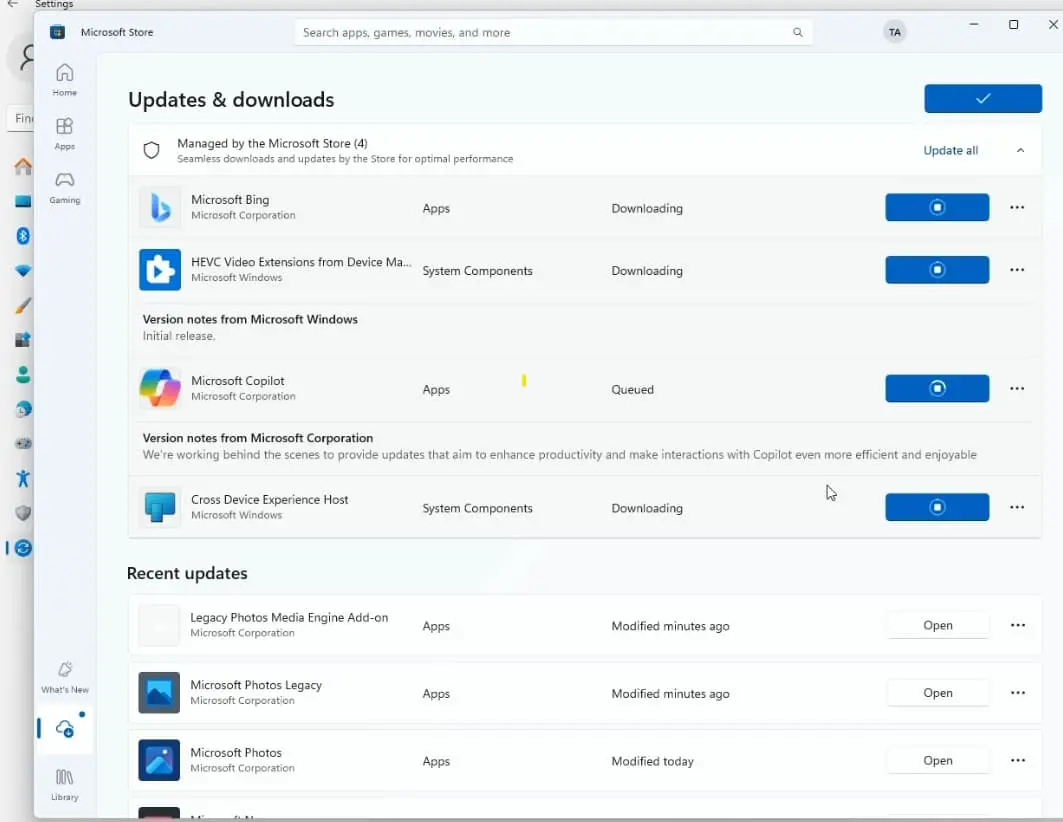Click the Cross Device Experience Host icon
This screenshot has height=822, width=1063.
160,507
